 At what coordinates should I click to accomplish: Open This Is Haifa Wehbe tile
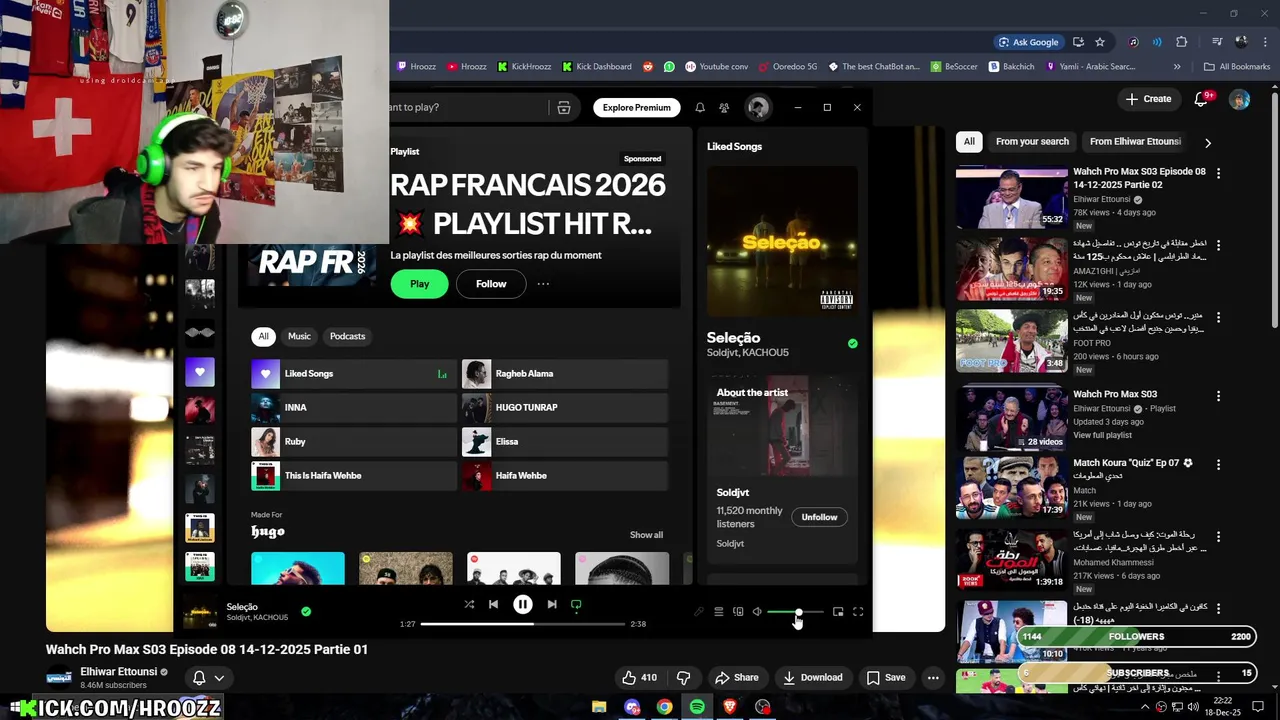click(x=354, y=476)
